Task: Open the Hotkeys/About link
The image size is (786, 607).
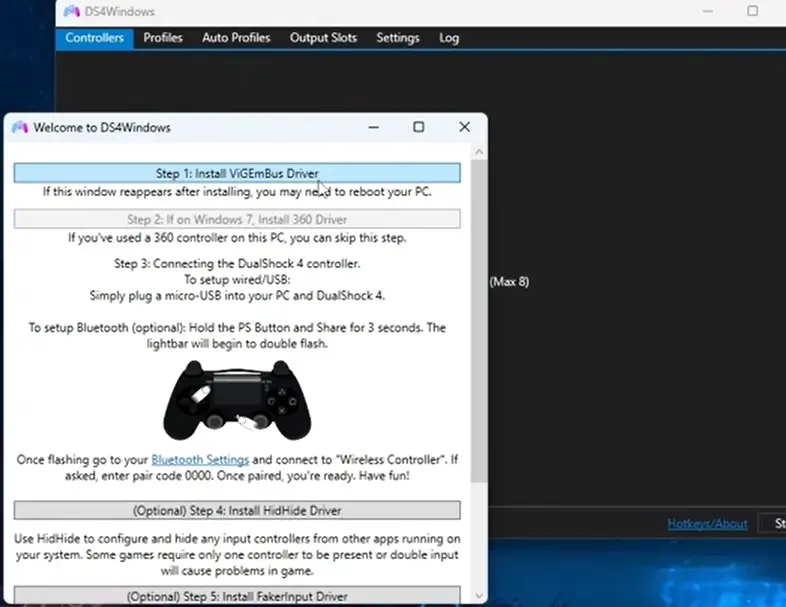Action: [x=707, y=524]
